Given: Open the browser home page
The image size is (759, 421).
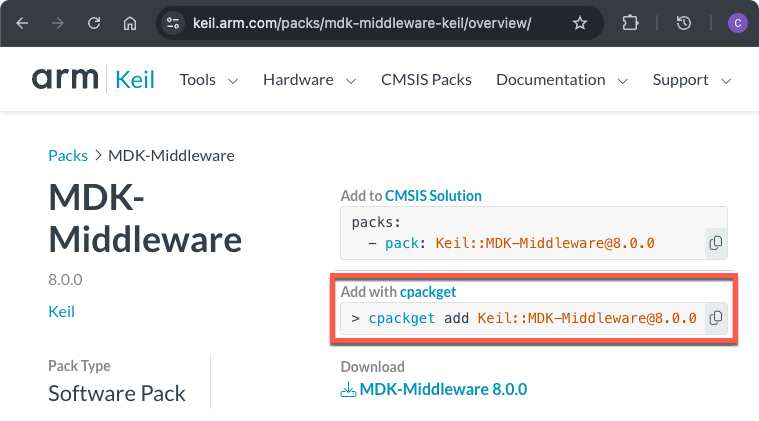Looking at the screenshot, I should point(130,23).
